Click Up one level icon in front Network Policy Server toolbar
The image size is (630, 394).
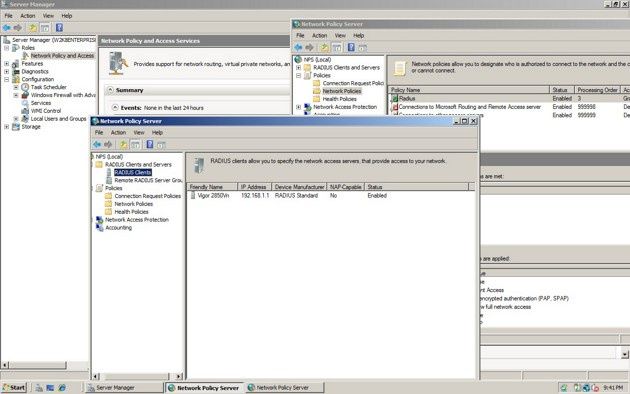click(123, 145)
